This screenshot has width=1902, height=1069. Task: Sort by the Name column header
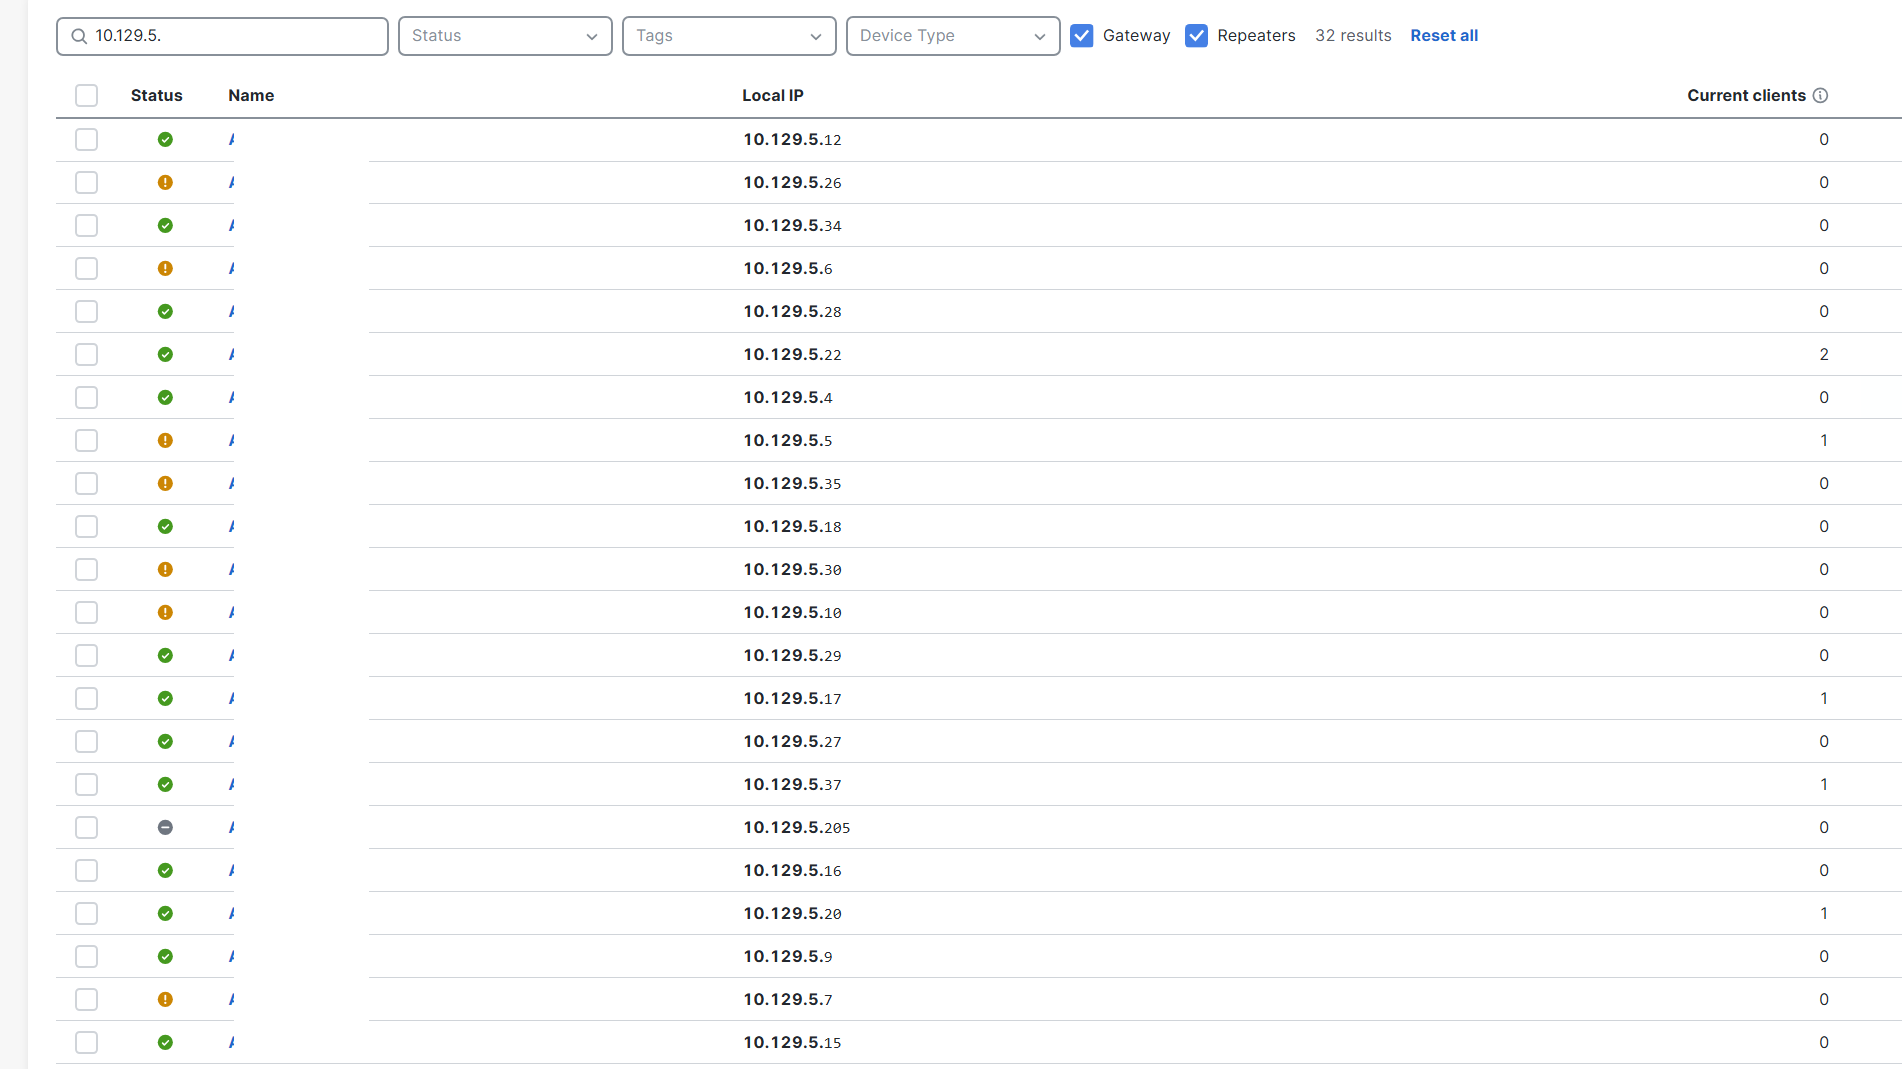250,95
